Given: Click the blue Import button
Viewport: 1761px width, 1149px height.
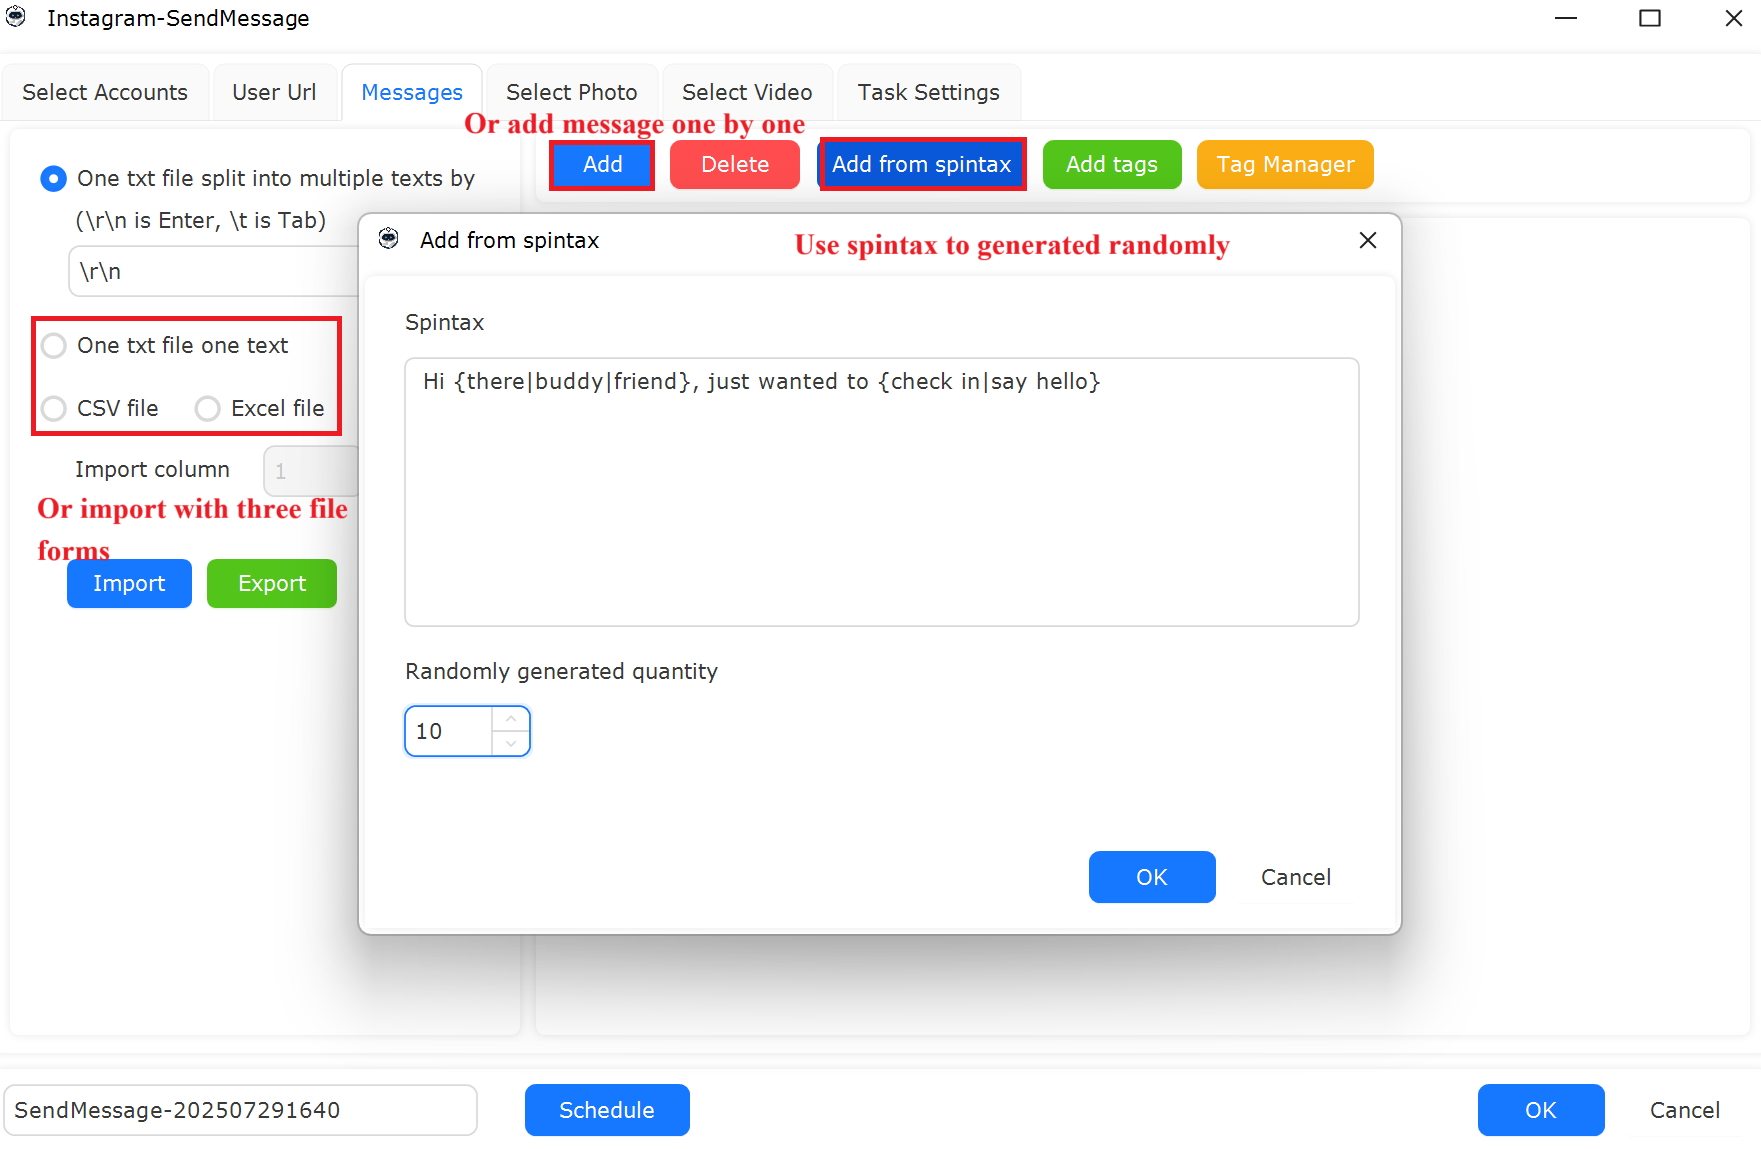Looking at the screenshot, I should [129, 584].
